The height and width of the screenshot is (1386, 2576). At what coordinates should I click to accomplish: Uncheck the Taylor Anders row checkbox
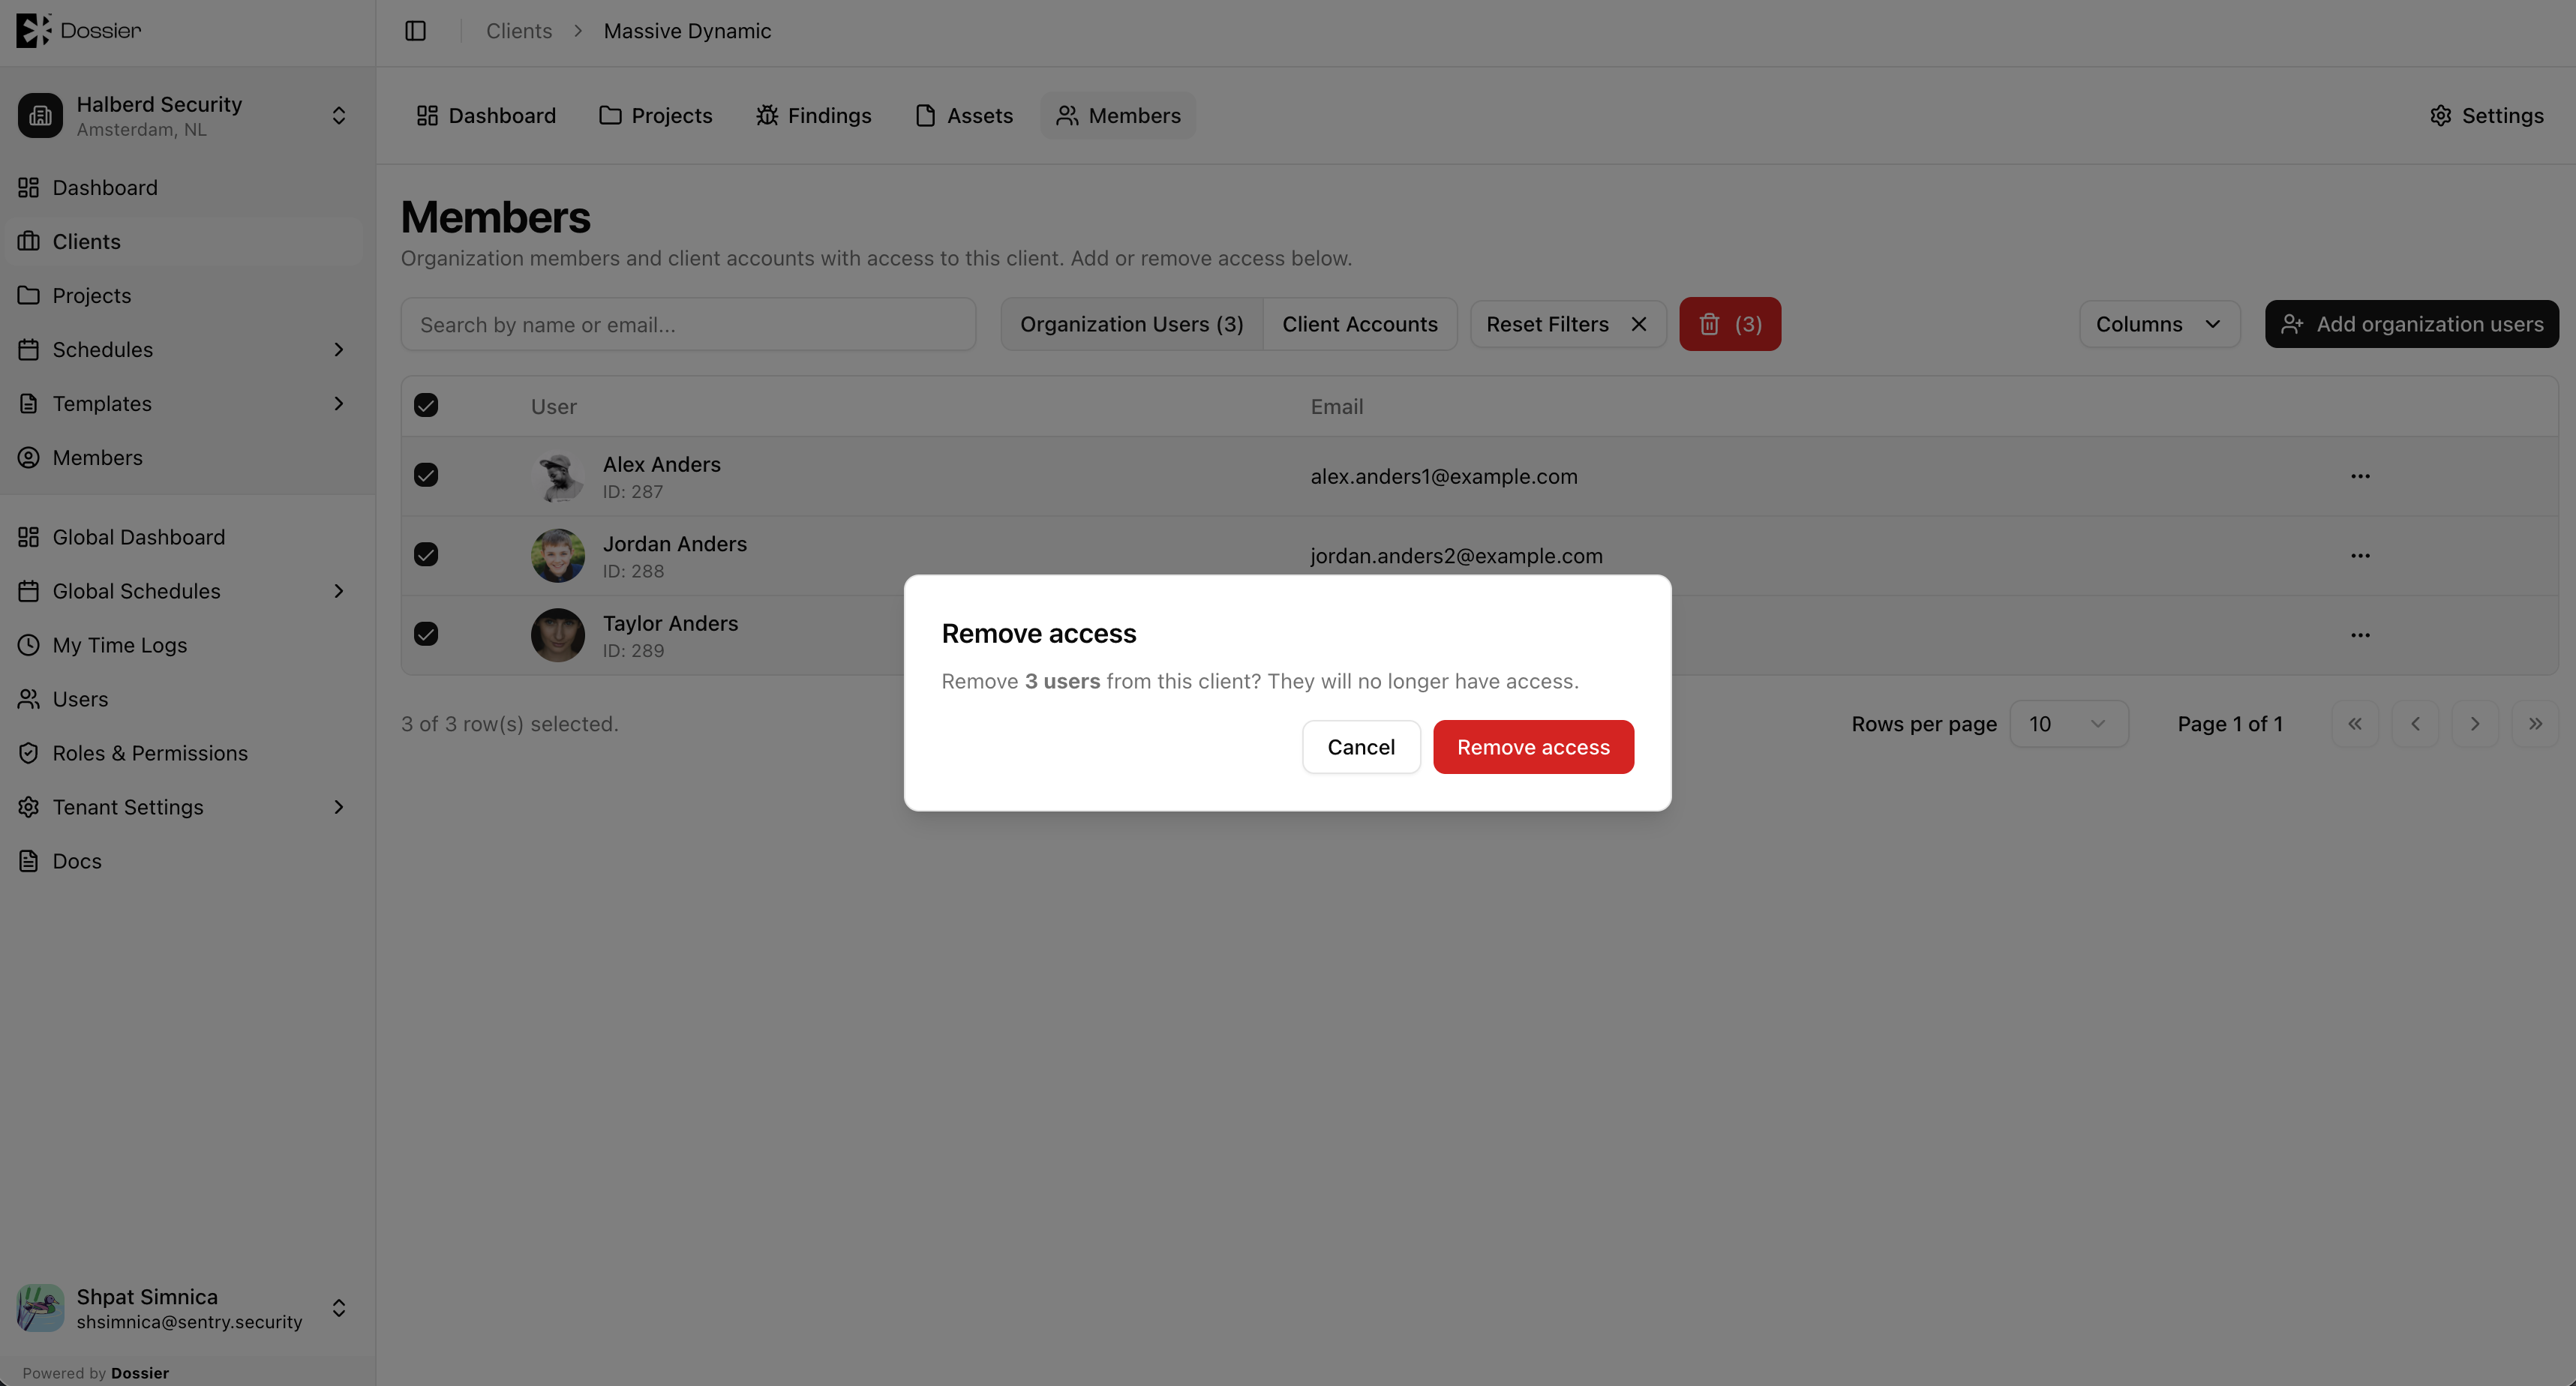(426, 634)
